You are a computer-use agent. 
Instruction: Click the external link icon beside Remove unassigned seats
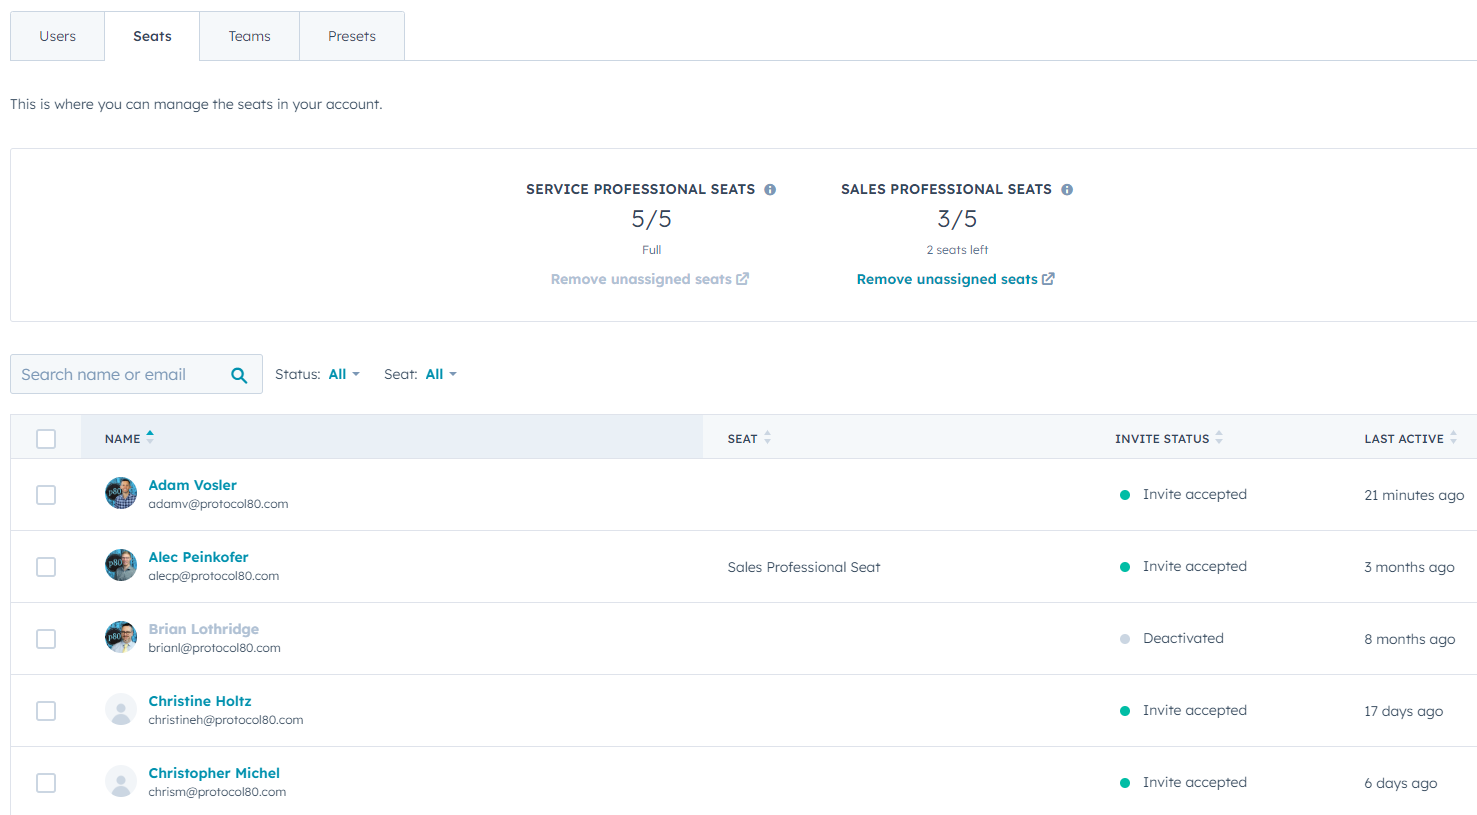[x=1047, y=279]
